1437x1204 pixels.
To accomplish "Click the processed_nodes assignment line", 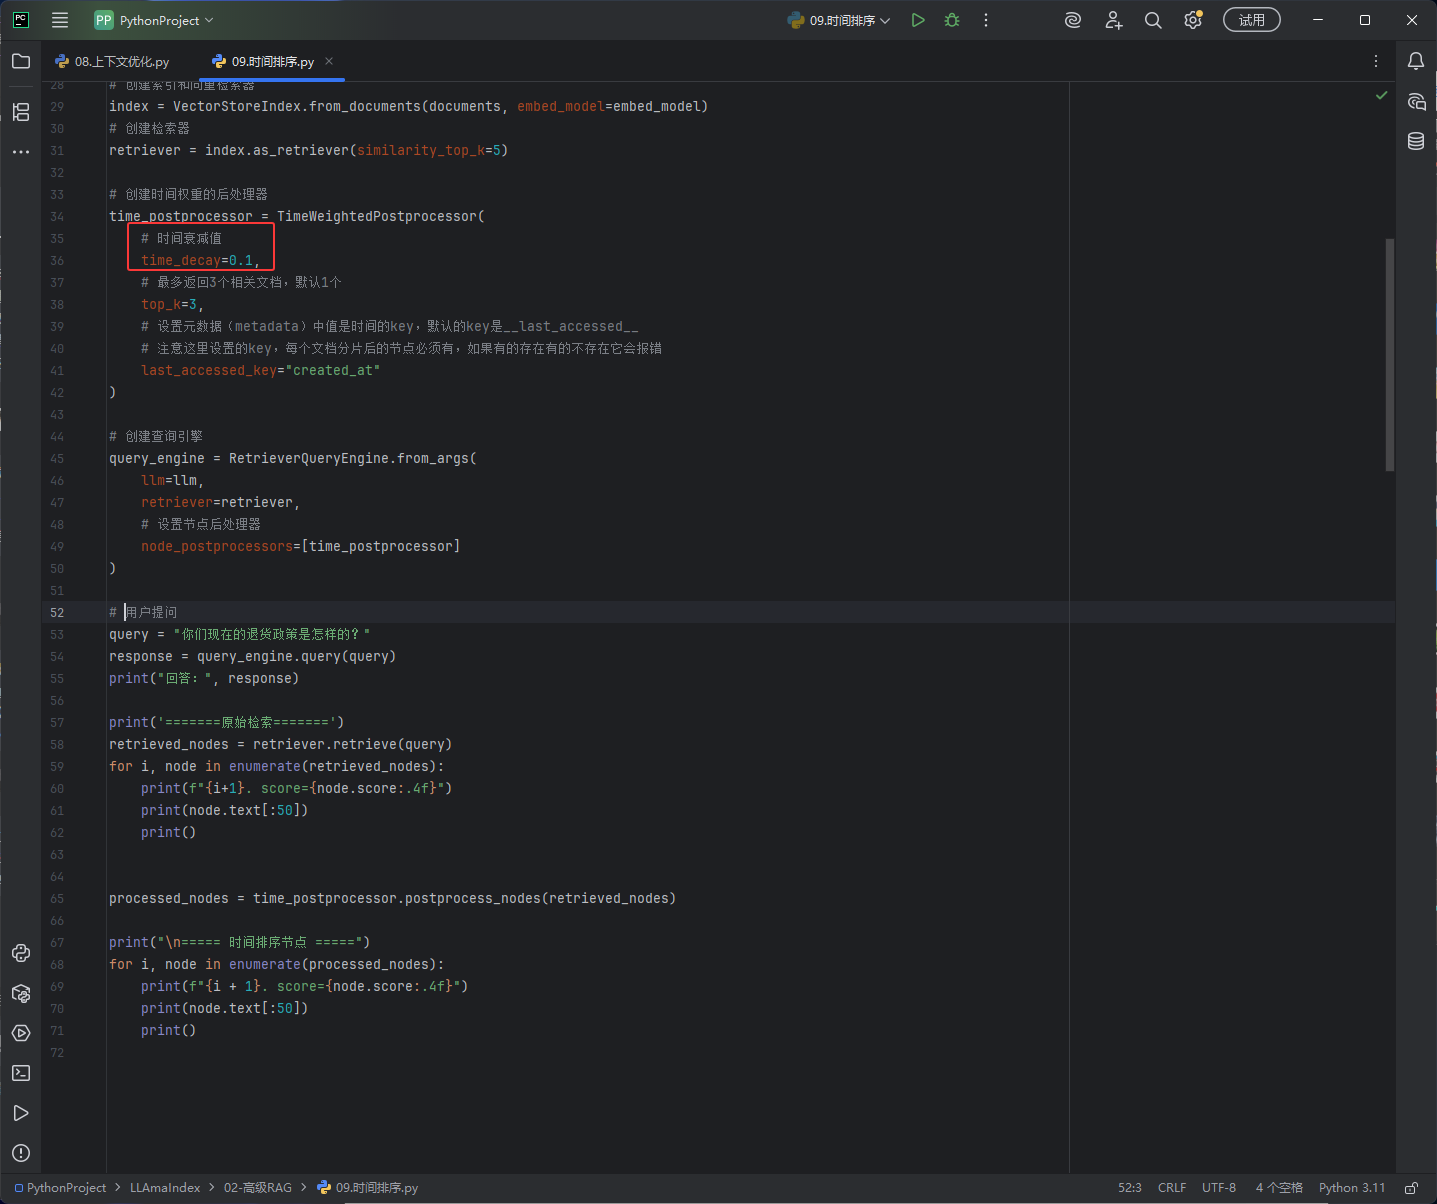I will tap(392, 898).
